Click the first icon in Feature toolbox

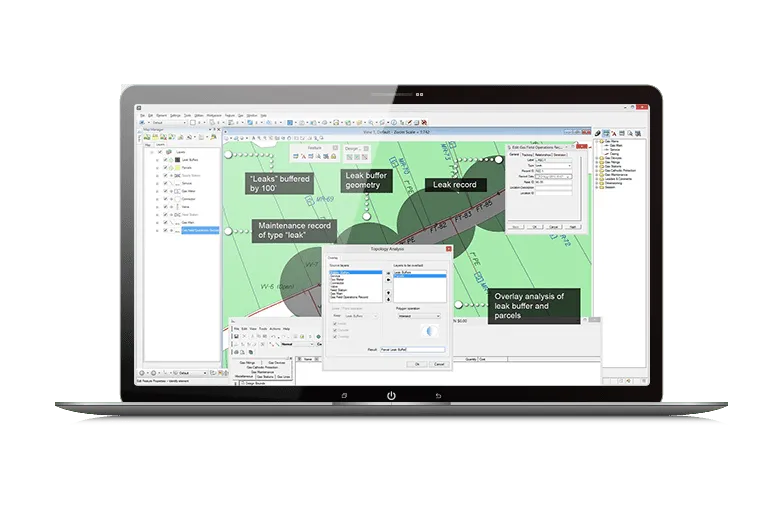(x=295, y=157)
